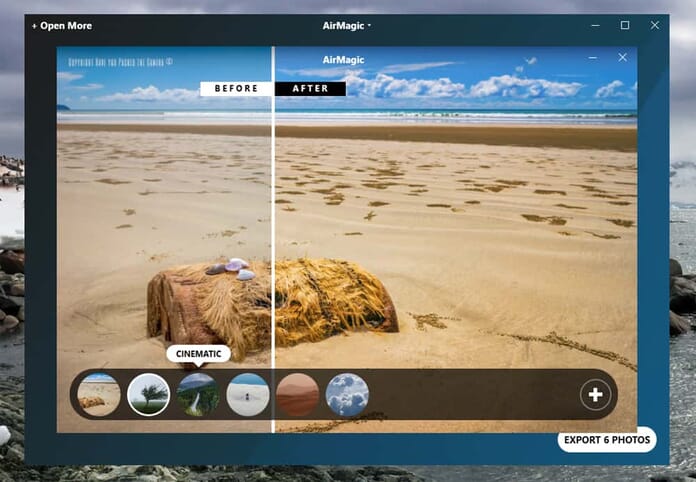696x482 pixels.
Task: Select the beach sand style thumbnail
Action: tap(99, 395)
